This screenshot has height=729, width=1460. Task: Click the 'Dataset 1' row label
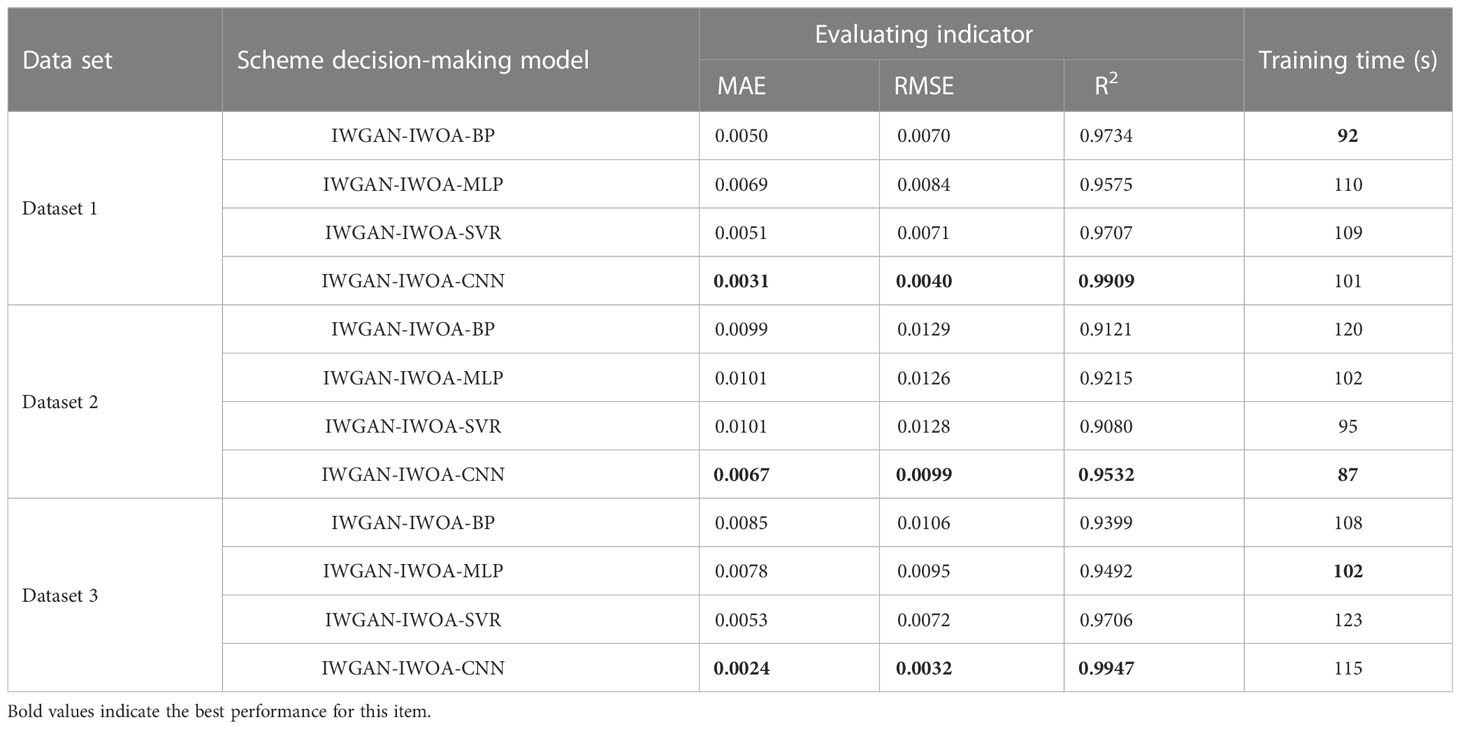[60, 209]
